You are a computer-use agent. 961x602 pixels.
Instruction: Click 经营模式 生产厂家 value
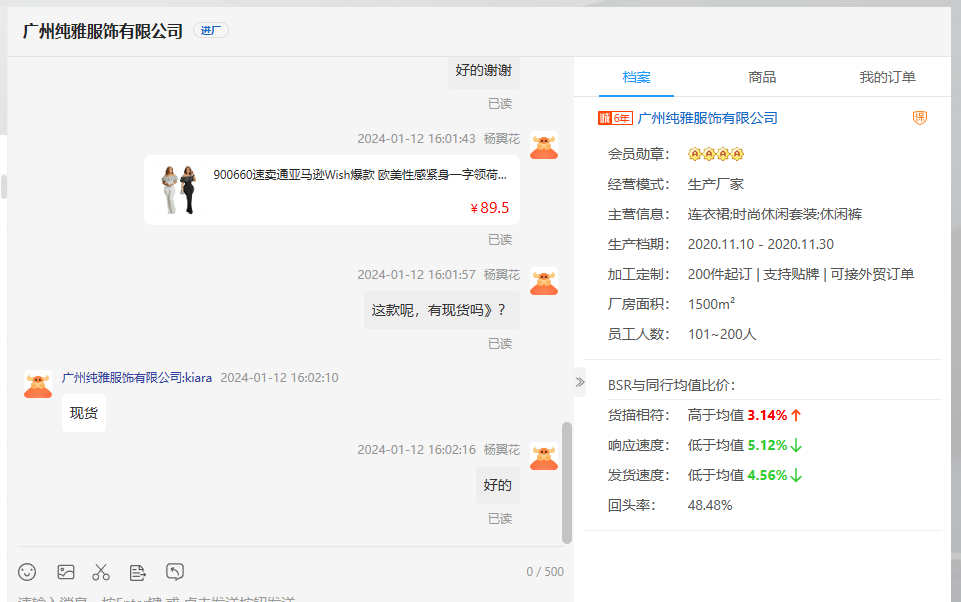[x=715, y=184]
